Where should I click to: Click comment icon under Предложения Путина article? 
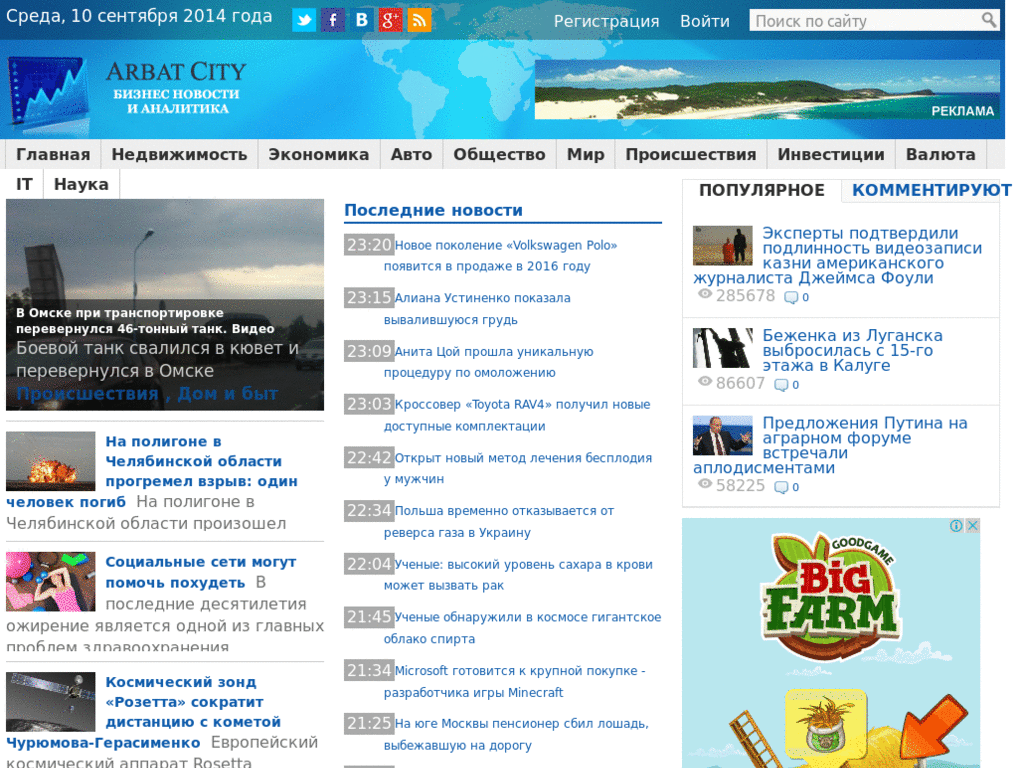click(781, 487)
